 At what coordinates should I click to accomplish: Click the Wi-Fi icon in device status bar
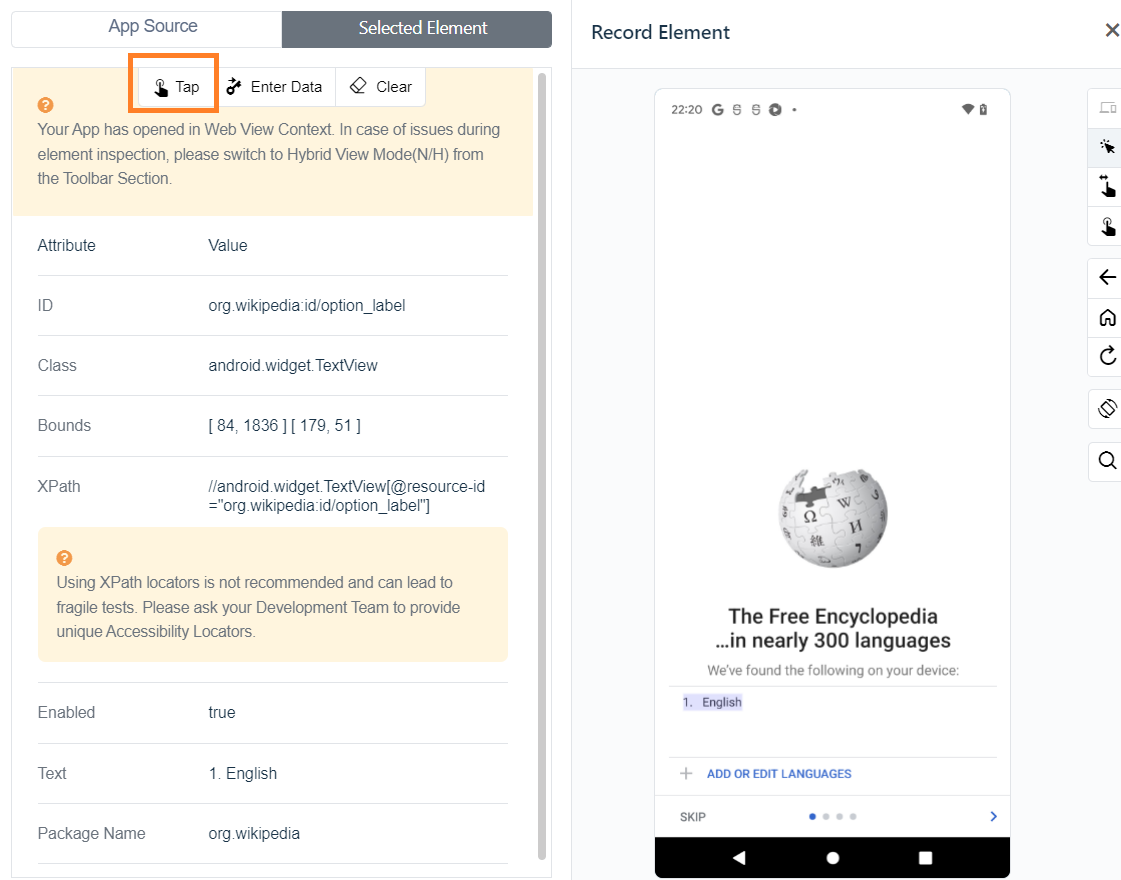coord(967,109)
